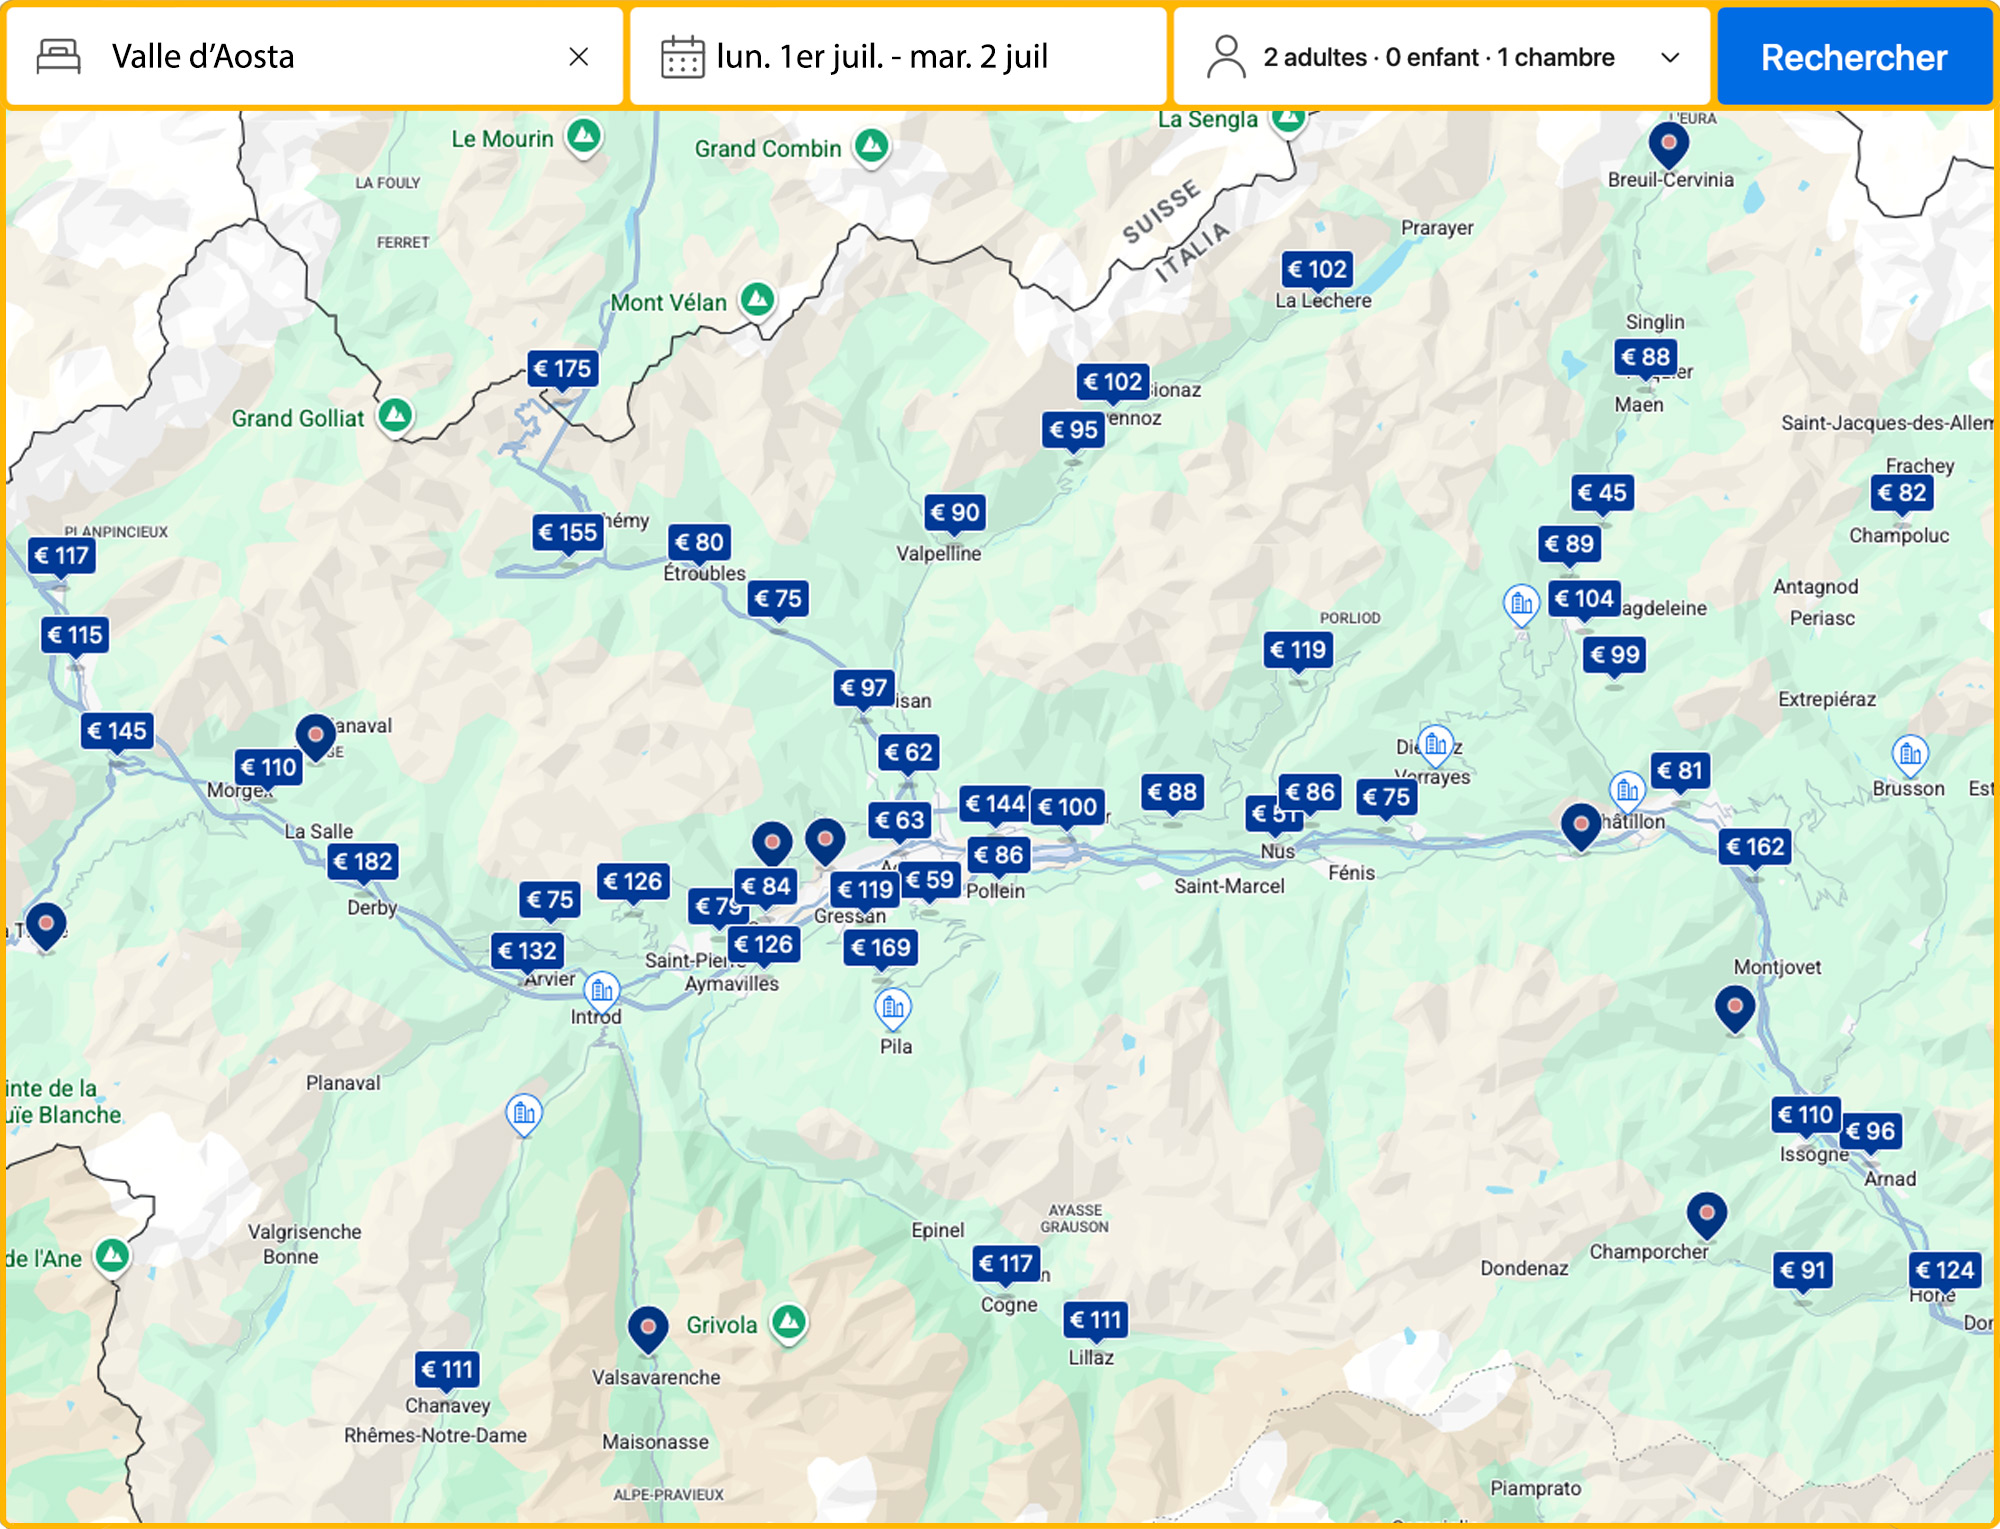Open the € 124 marker near Hône
The width and height of the screenshot is (2000, 1529).
click(x=1945, y=1270)
